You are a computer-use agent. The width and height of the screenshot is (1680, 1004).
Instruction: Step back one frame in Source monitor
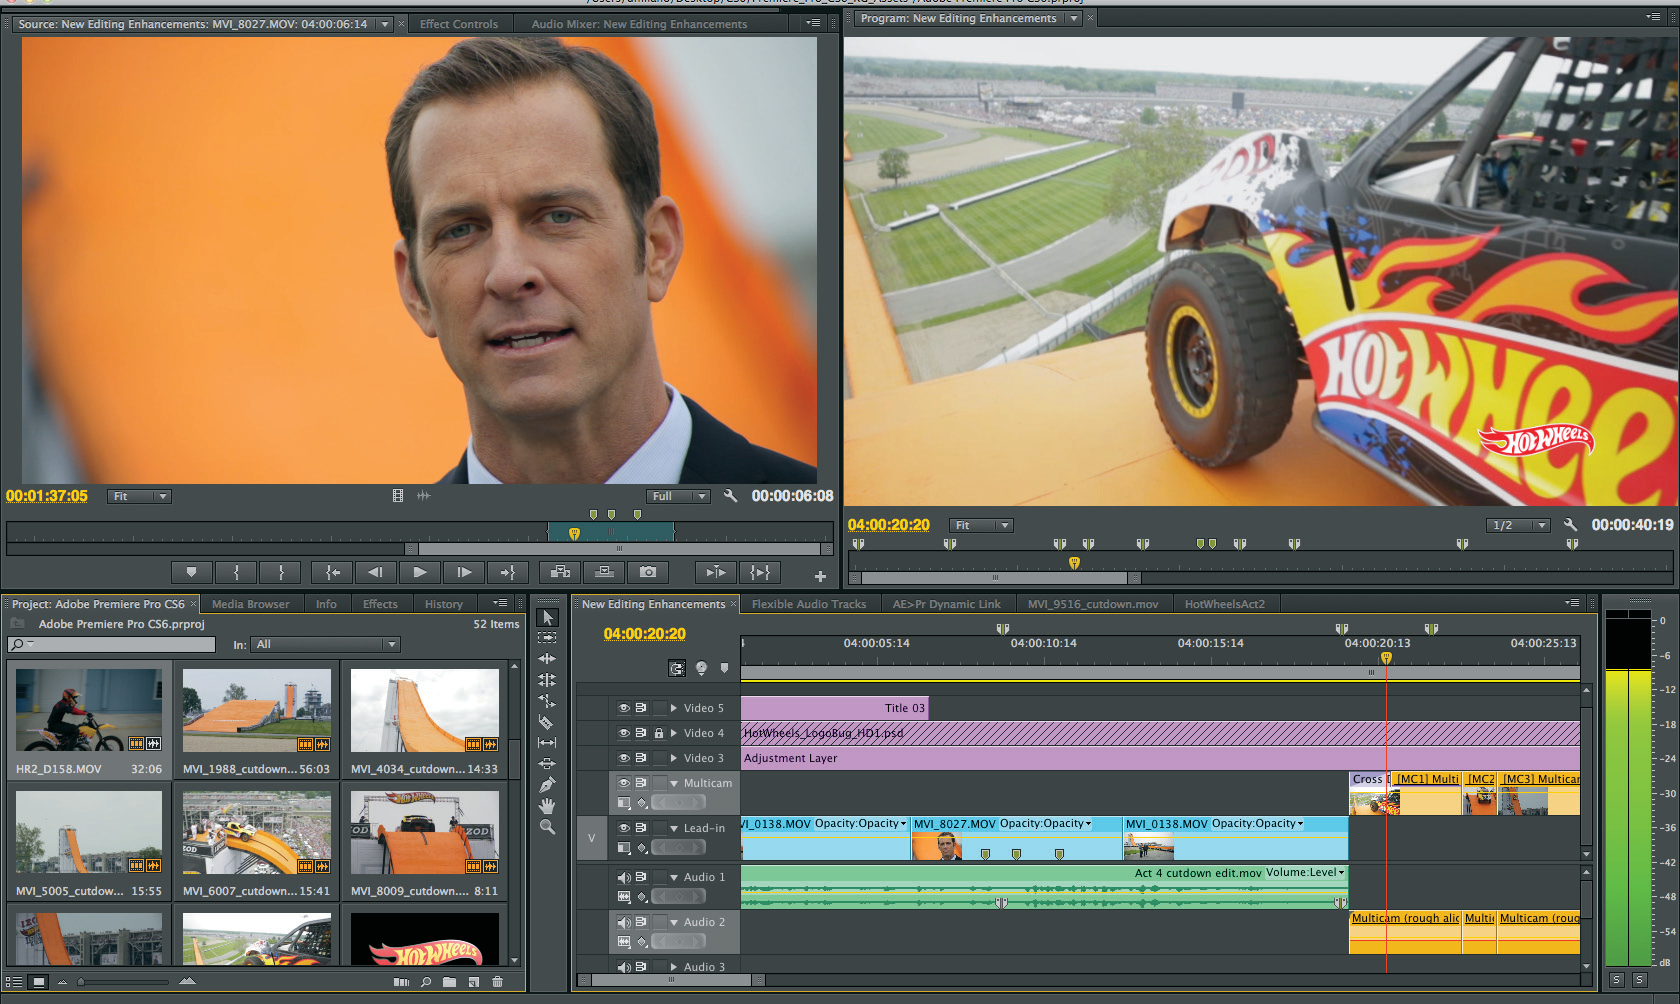click(x=375, y=572)
